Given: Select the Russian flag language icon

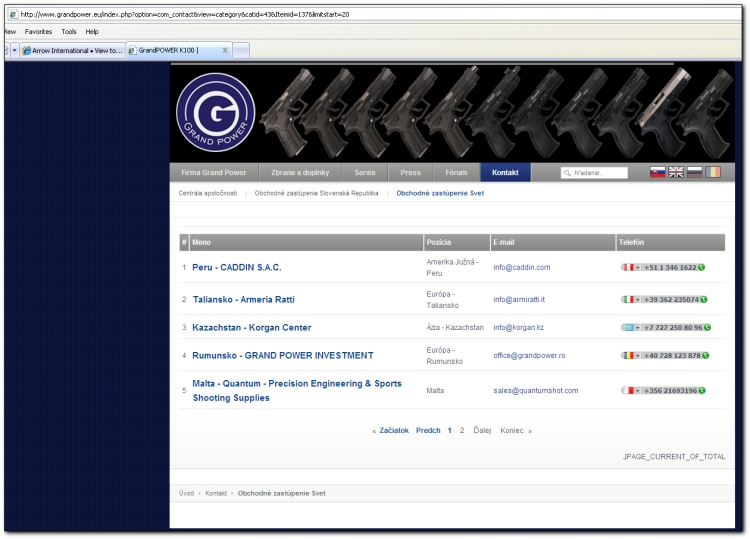Looking at the screenshot, I should click(x=694, y=173).
